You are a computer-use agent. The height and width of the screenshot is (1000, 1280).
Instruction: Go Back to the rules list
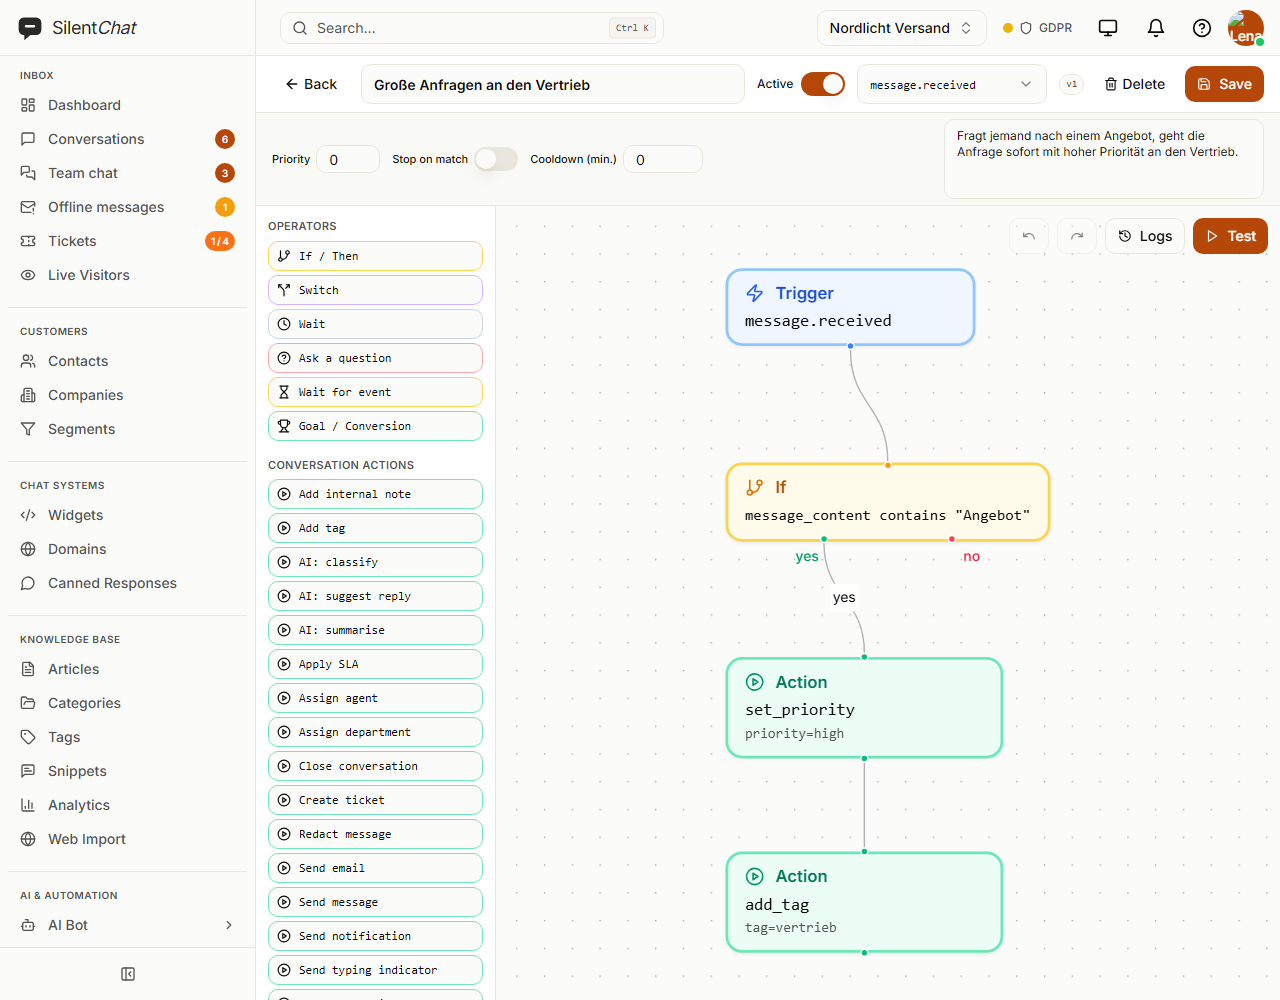(311, 84)
